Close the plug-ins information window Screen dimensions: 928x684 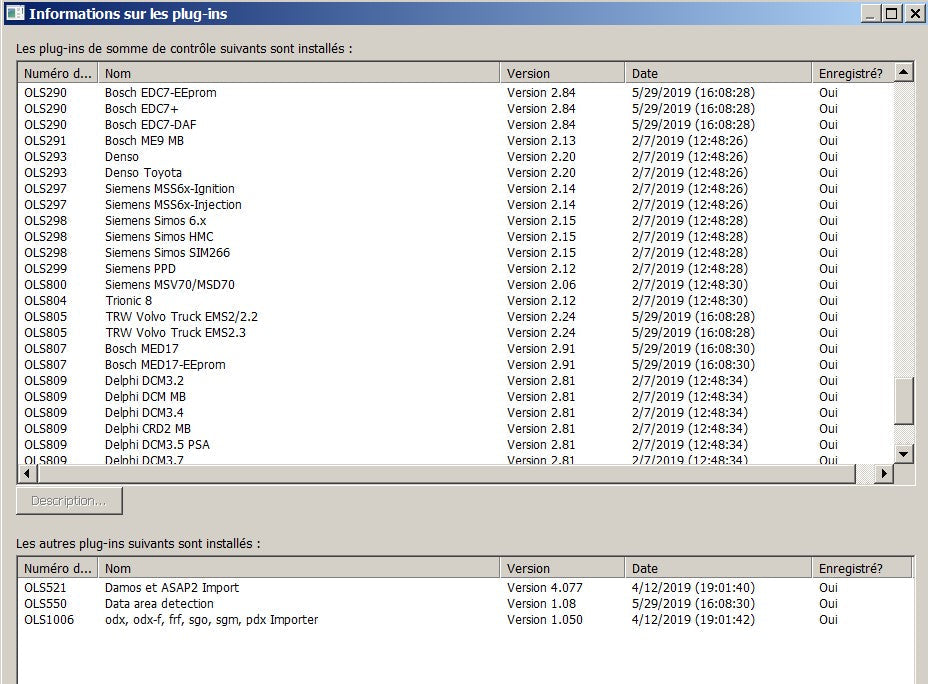914,13
